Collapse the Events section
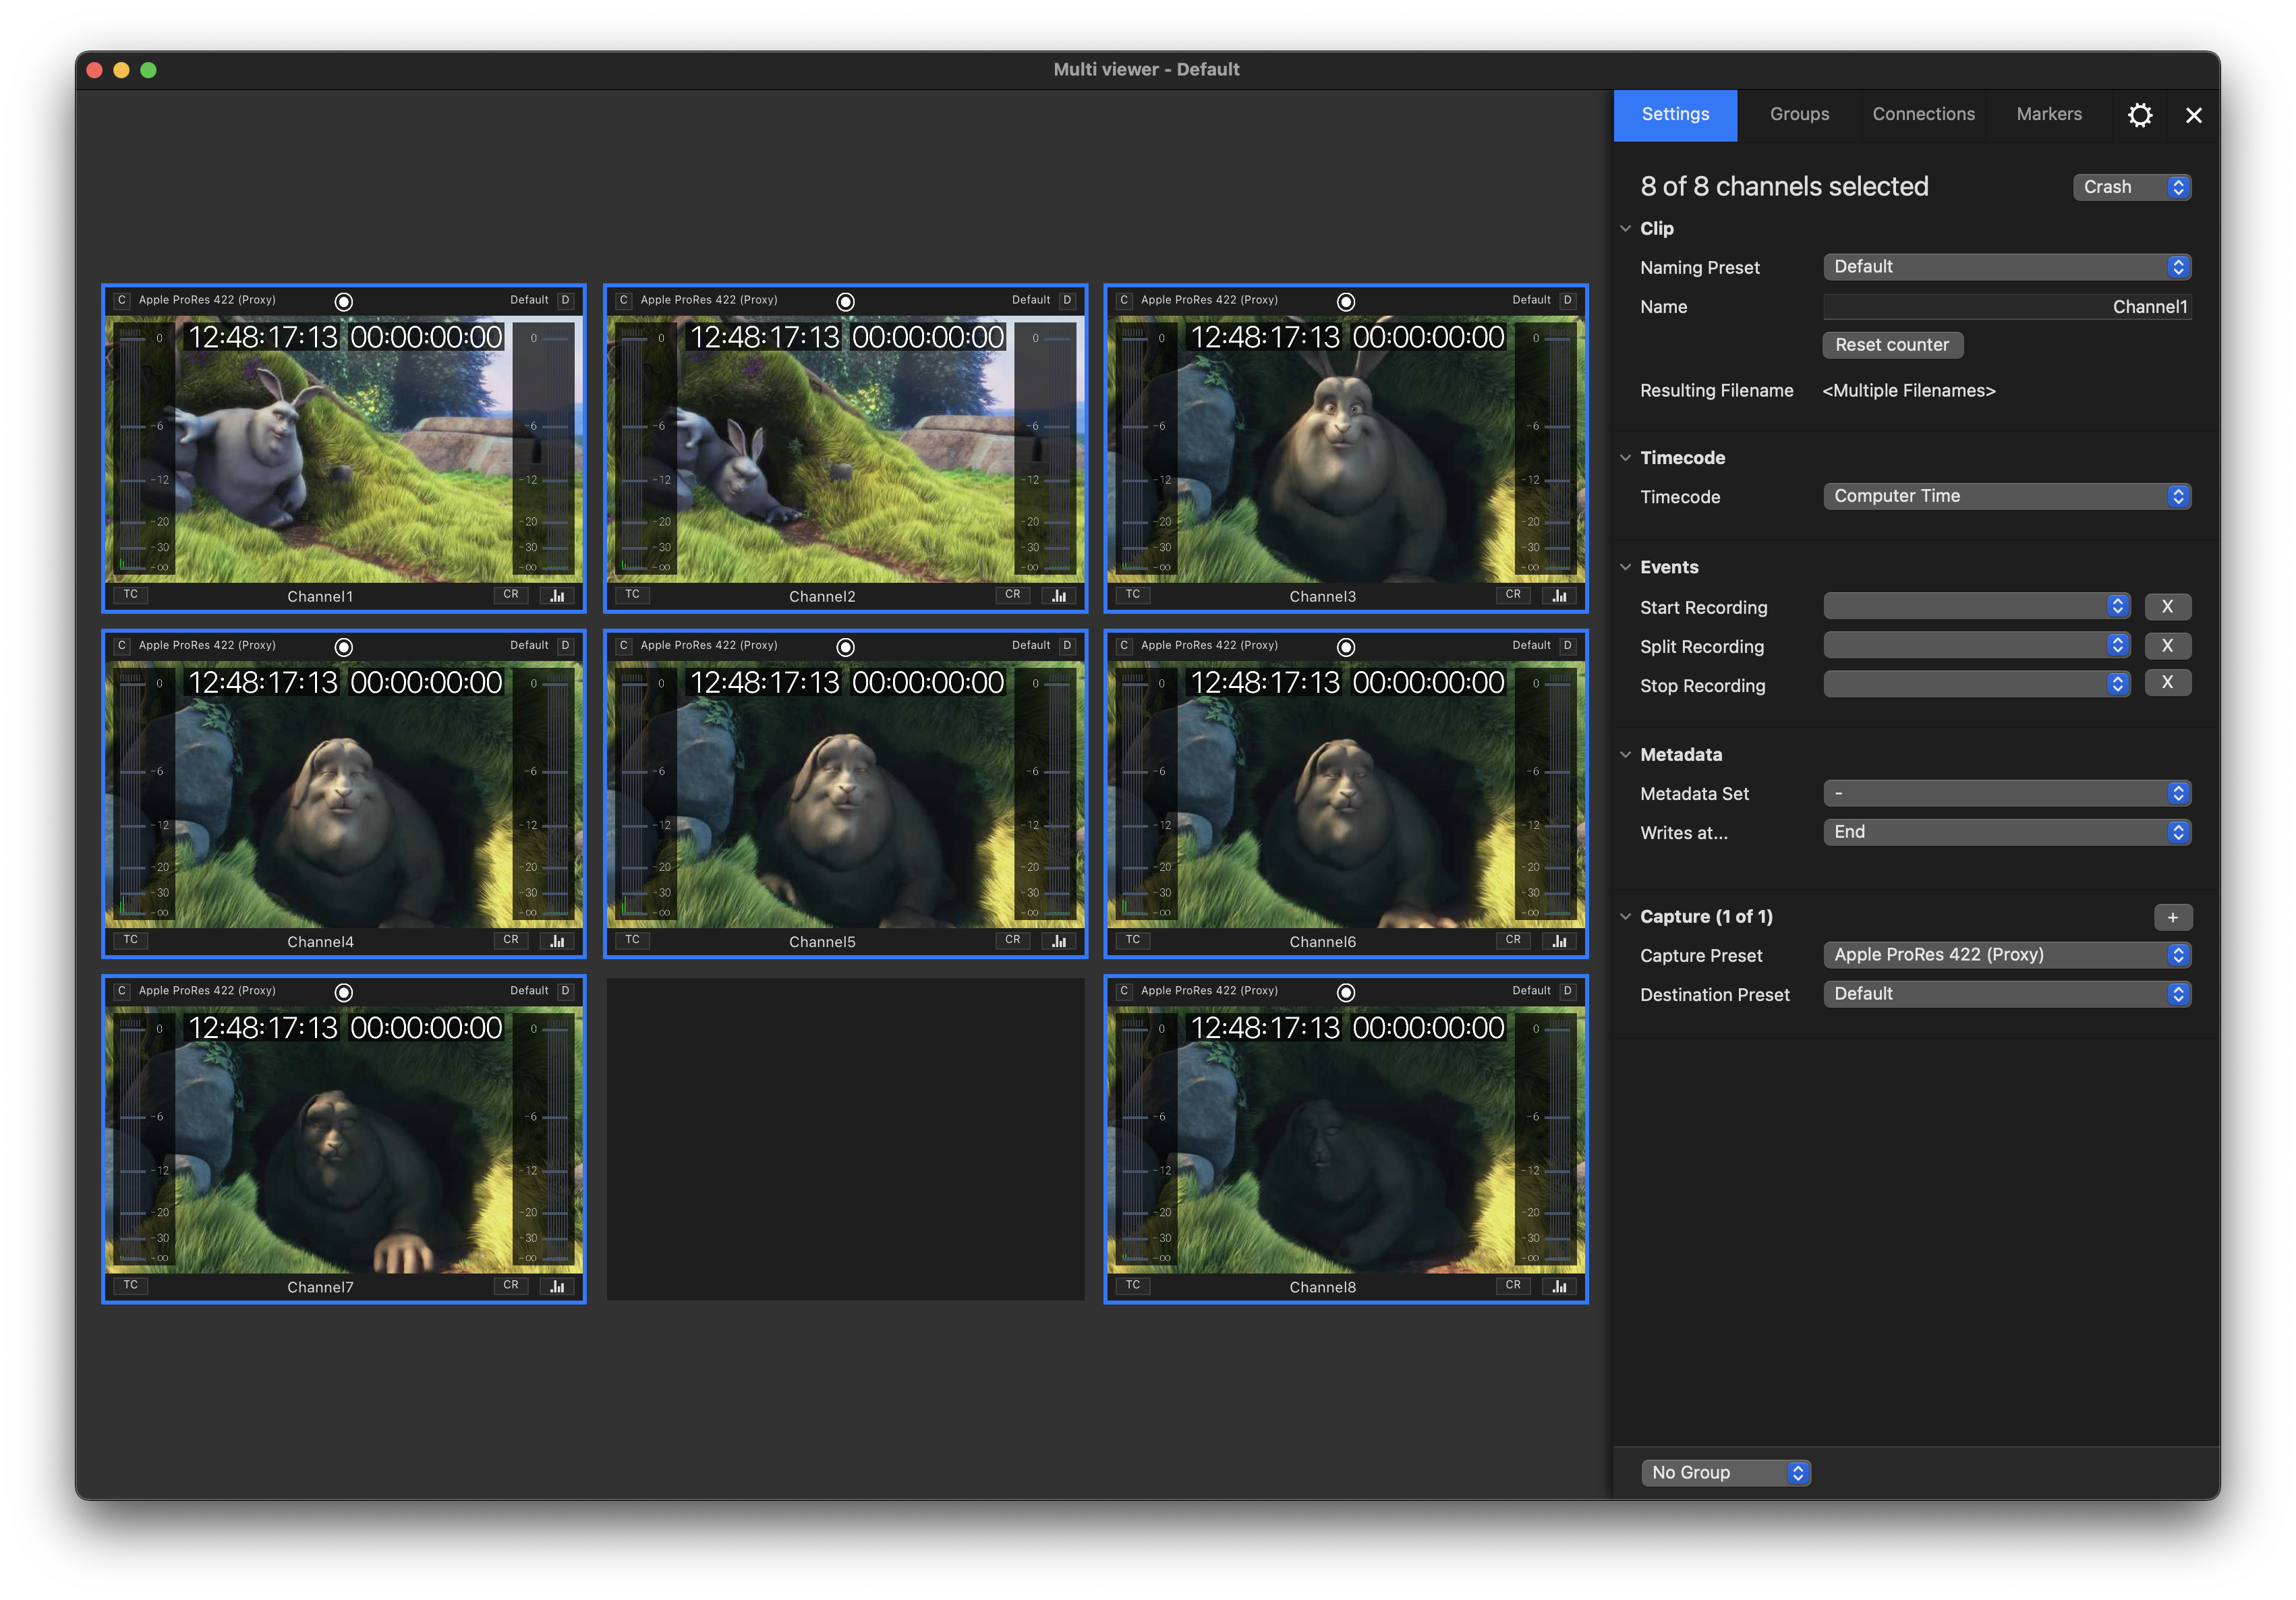Screen dimensions: 2296x1600 [1625, 567]
